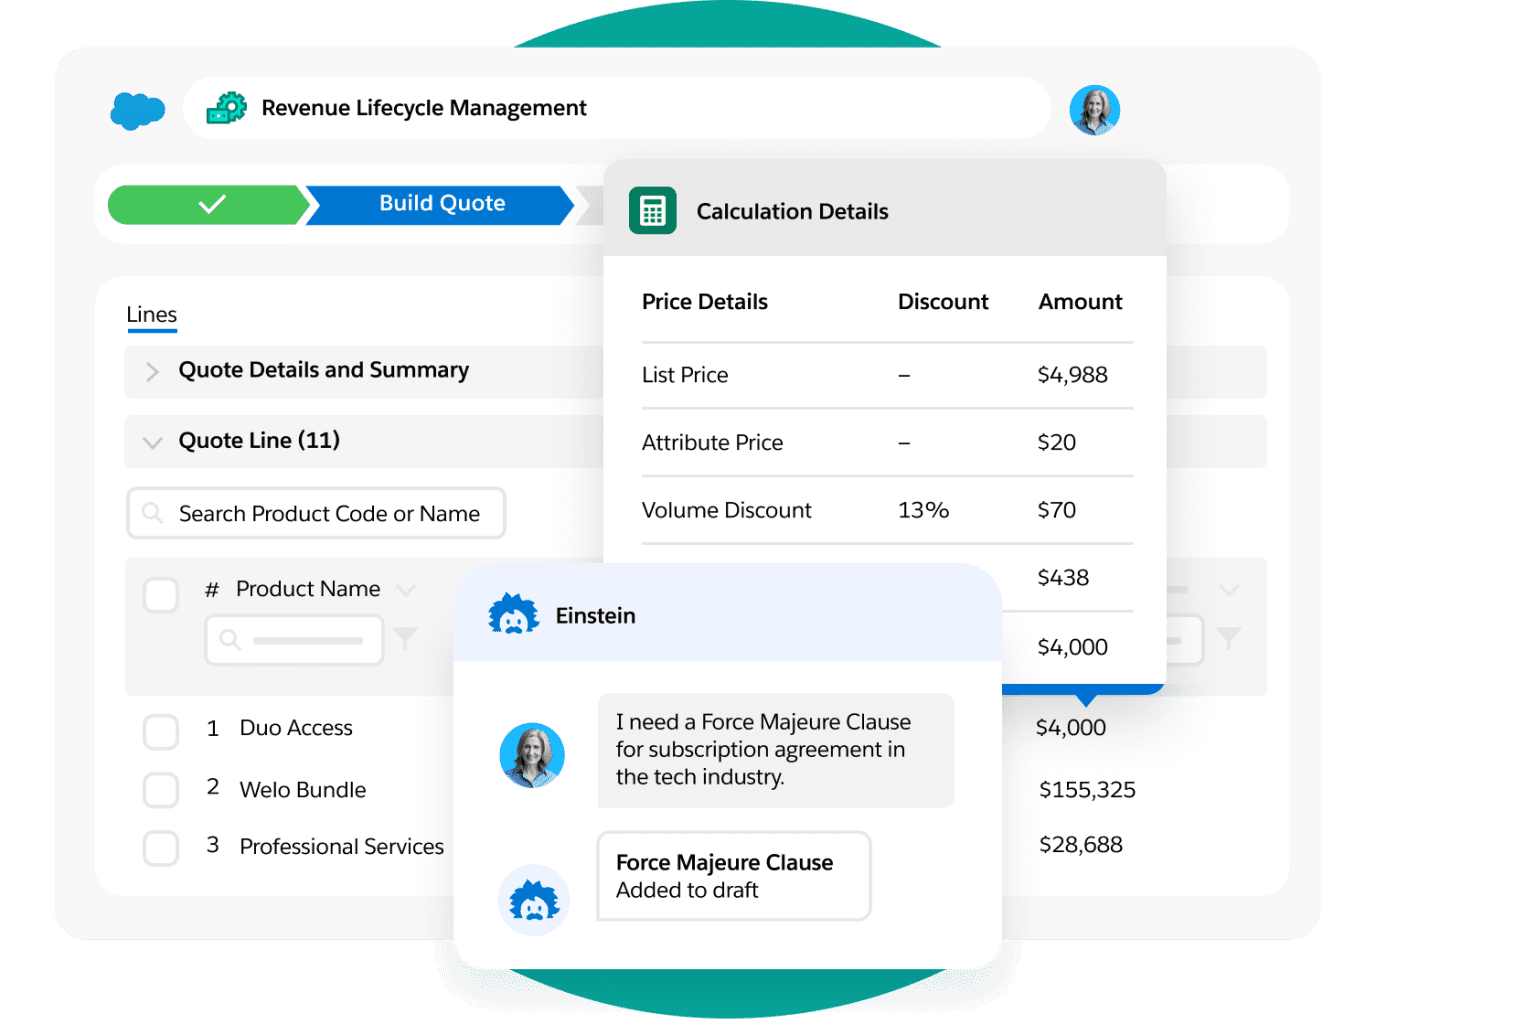Click the 13% discount value

(923, 510)
